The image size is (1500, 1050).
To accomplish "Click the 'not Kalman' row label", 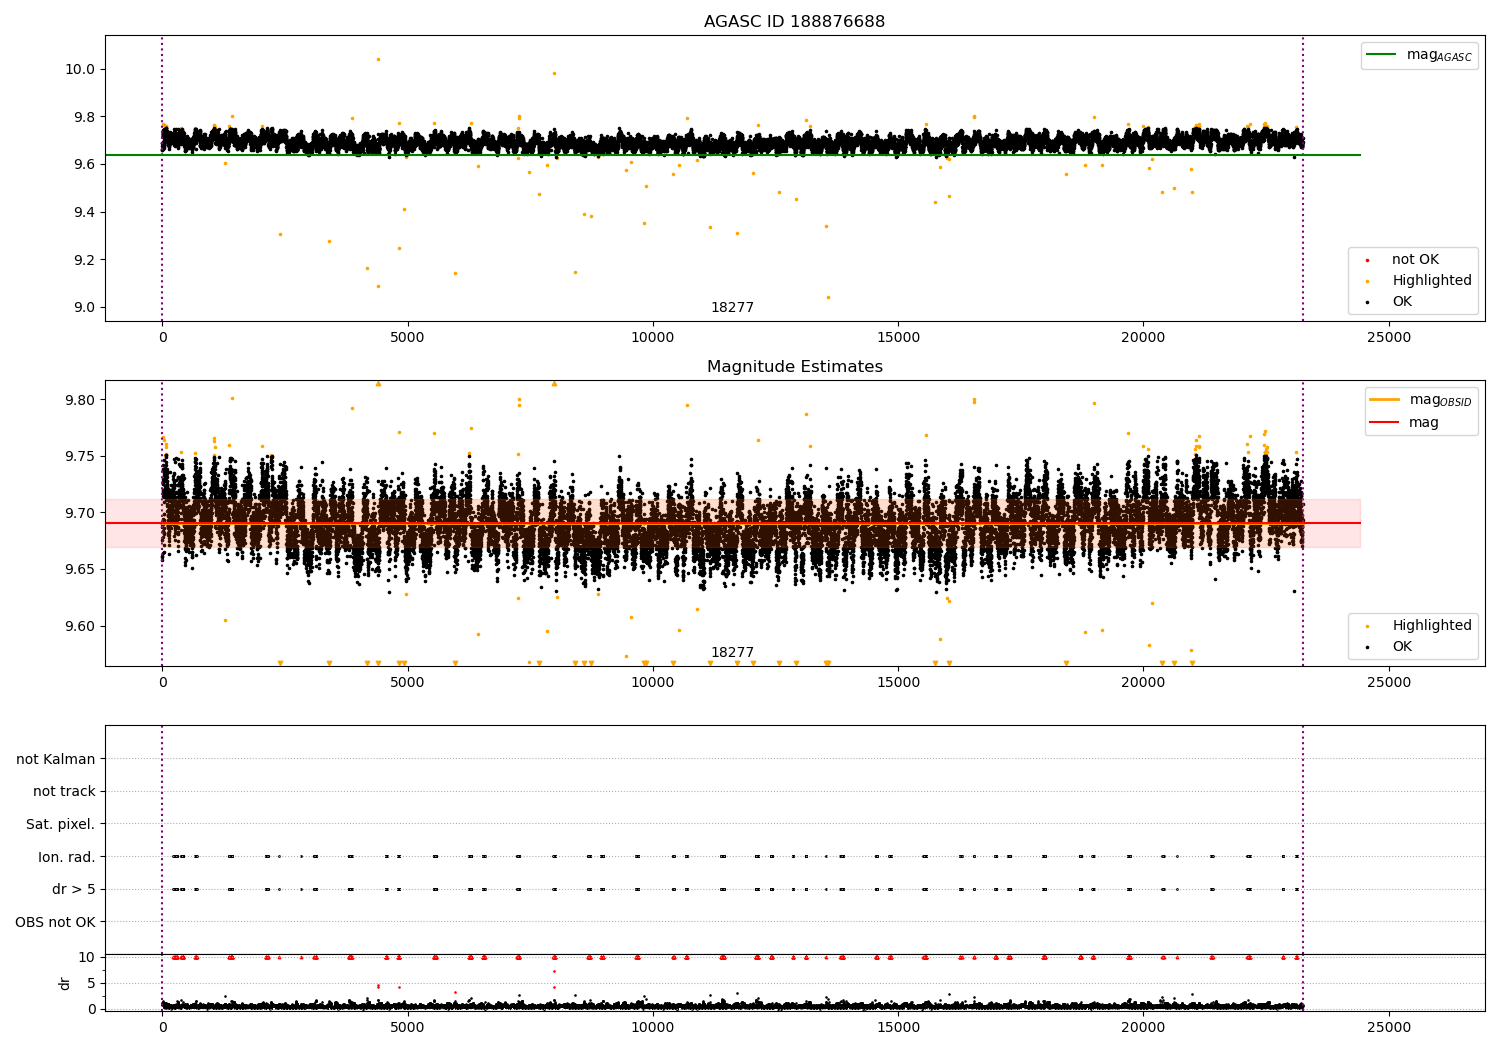I will tap(56, 759).
